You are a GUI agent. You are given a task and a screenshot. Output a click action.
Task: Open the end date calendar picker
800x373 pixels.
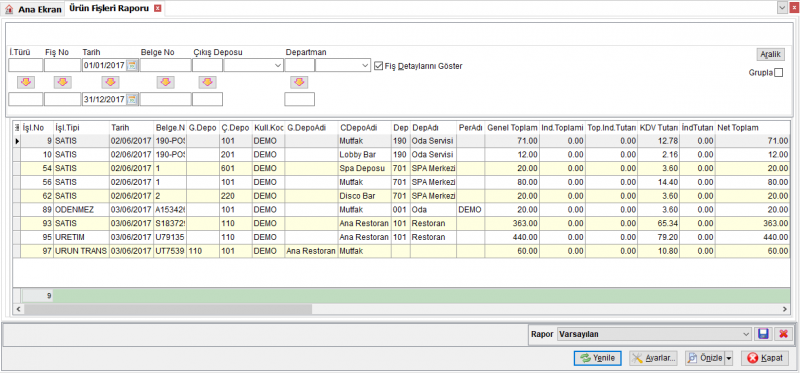click(x=133, y=100)
